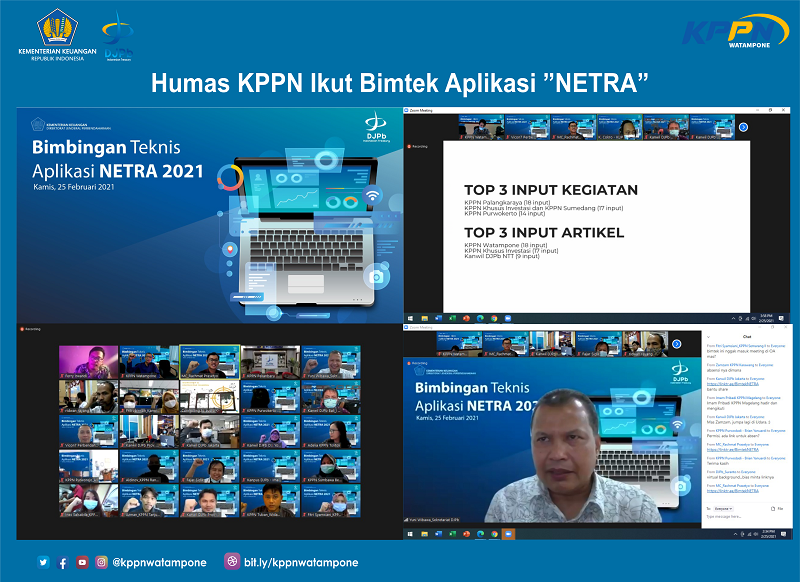
Task: Open Google Chrome in the slide-sharing window's taskbar
Action: [494, 318]
